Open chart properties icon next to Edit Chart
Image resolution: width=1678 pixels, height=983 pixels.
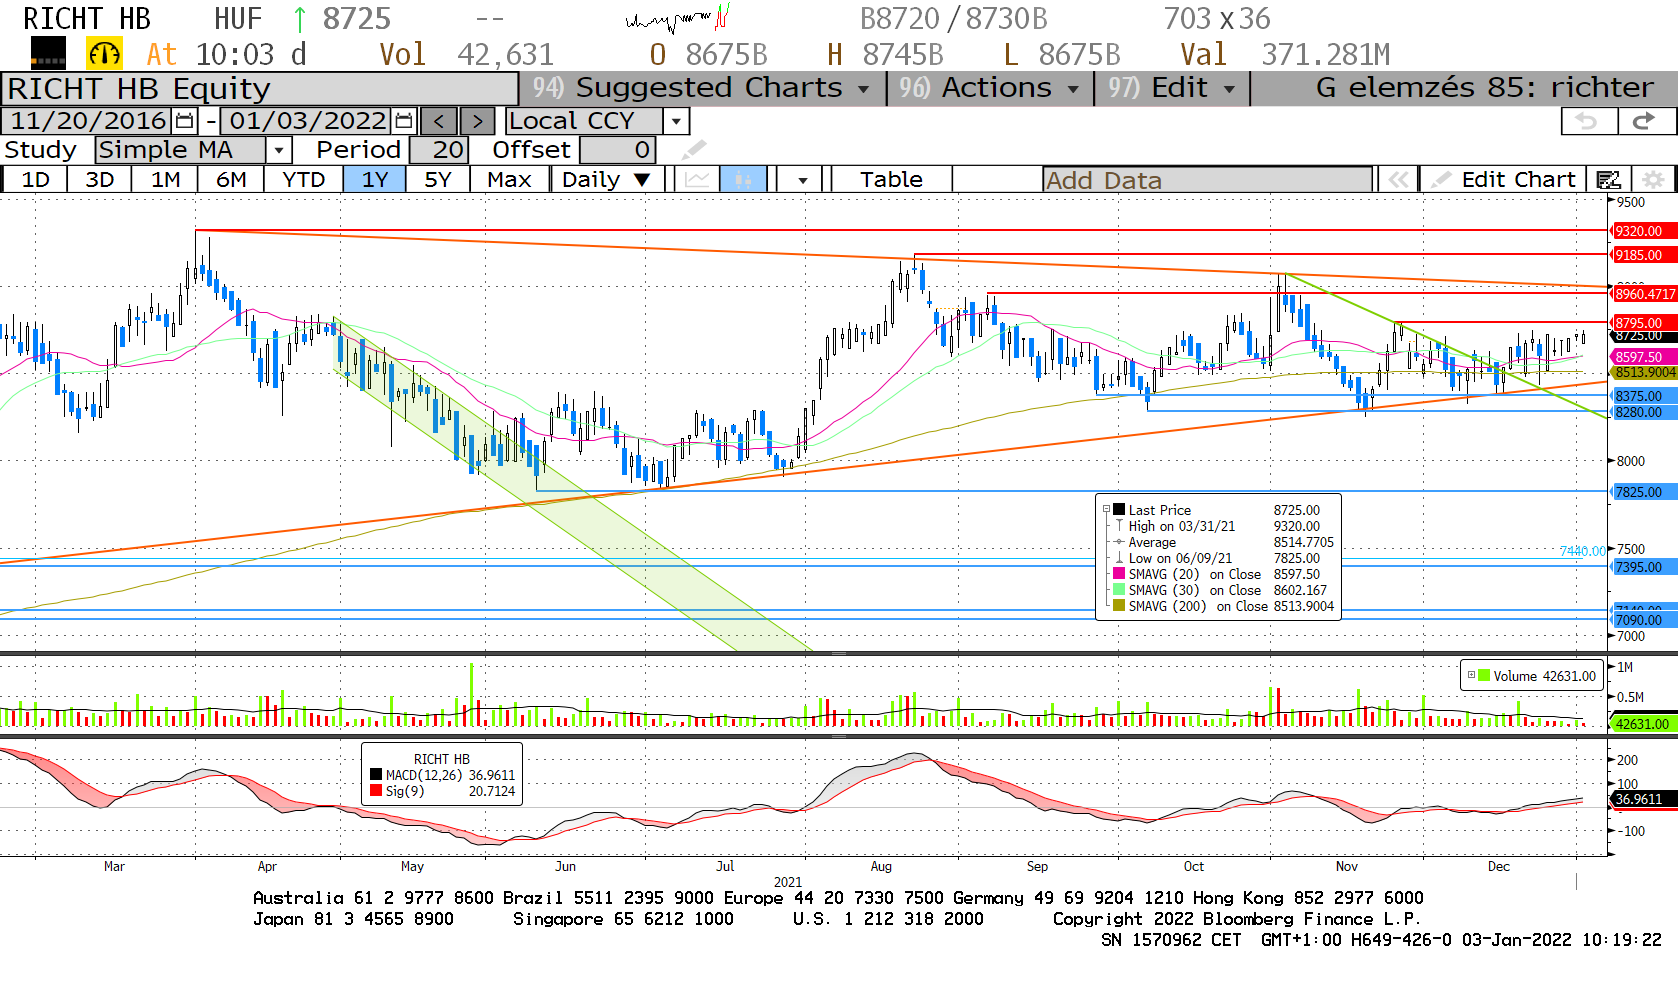tap(1608, 180)
